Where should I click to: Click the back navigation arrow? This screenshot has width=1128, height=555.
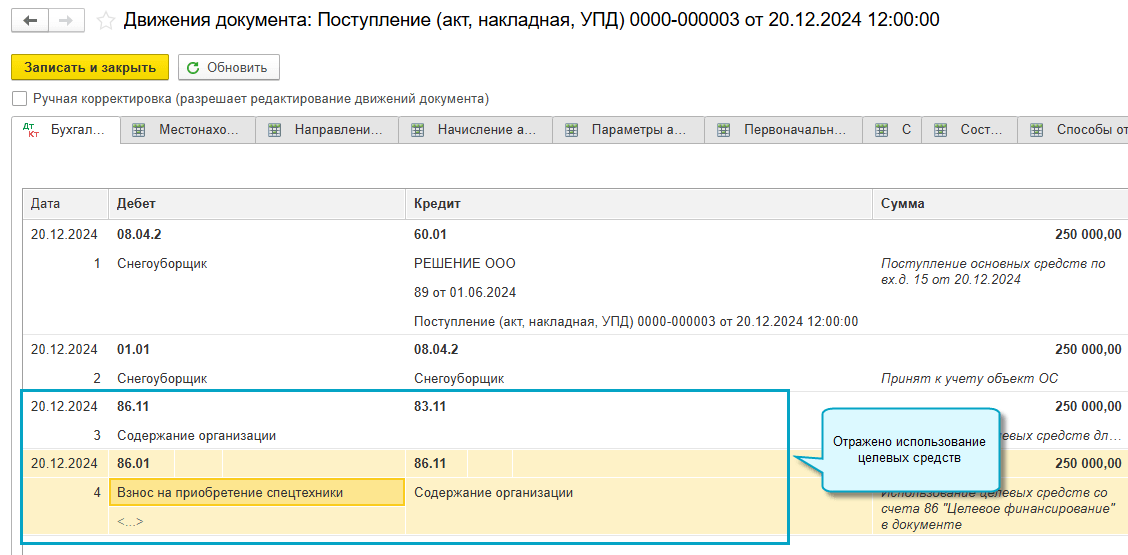pyautogui.click(x=31, y=21)
